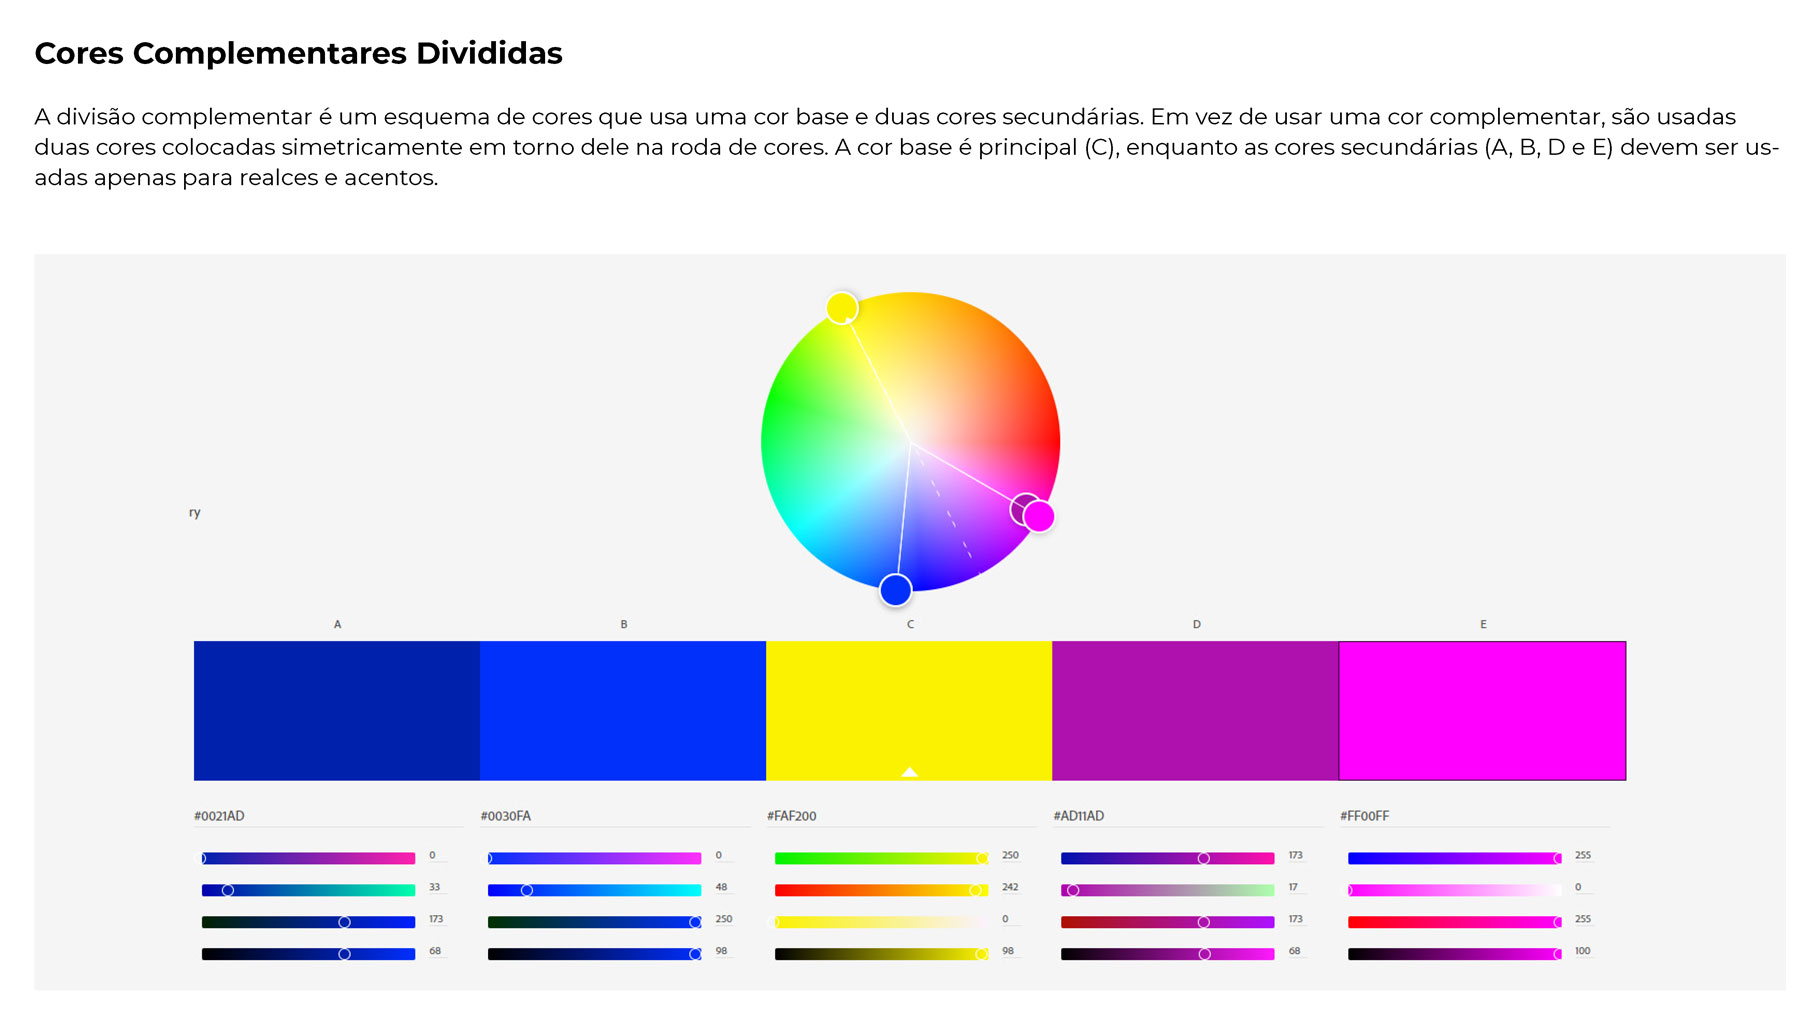Click yellow-to-white slider with value 0
Image resolution: width=1820 pixels, height=1024 pixels.
click(x=881, y=922)
